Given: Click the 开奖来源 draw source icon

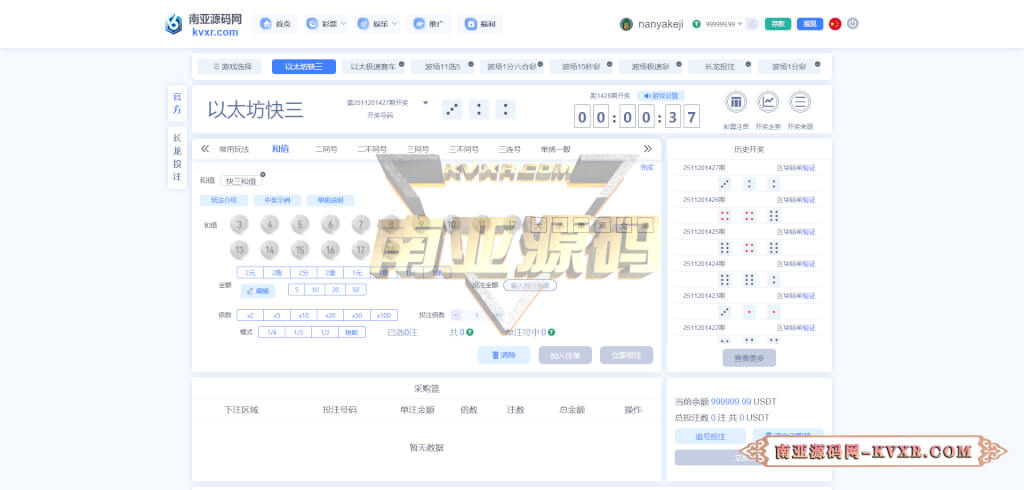Looking at the screenshot, I should 800,103.
